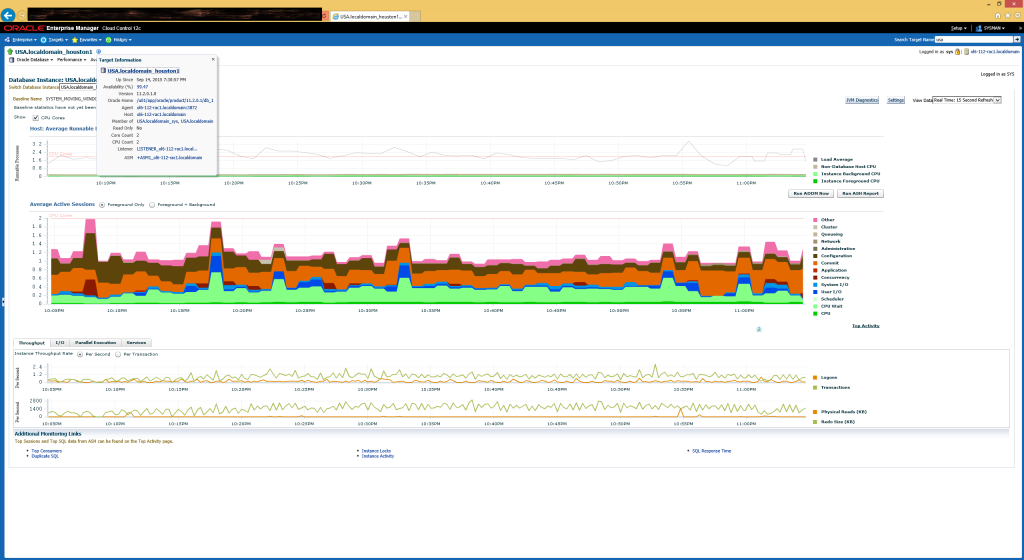Open the Top Consumers link
Image resolution: width=1024 pixels, height=560 pixels.
(x=46, y=451)
